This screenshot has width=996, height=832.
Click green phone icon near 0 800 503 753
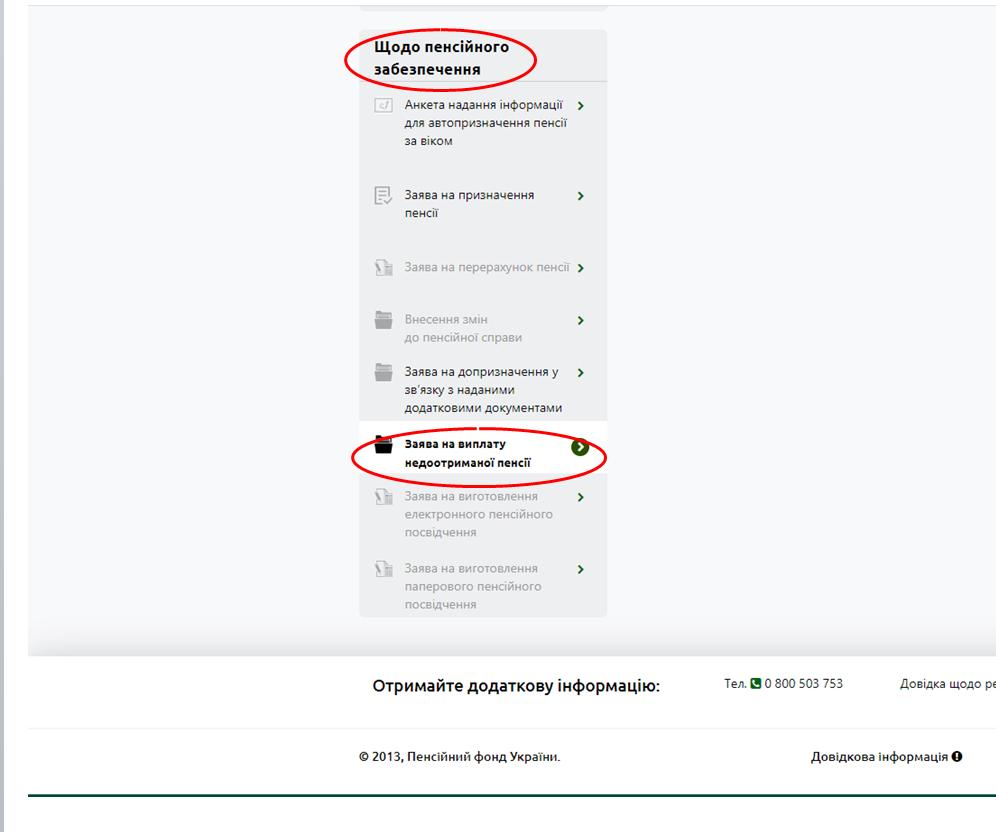755,684
